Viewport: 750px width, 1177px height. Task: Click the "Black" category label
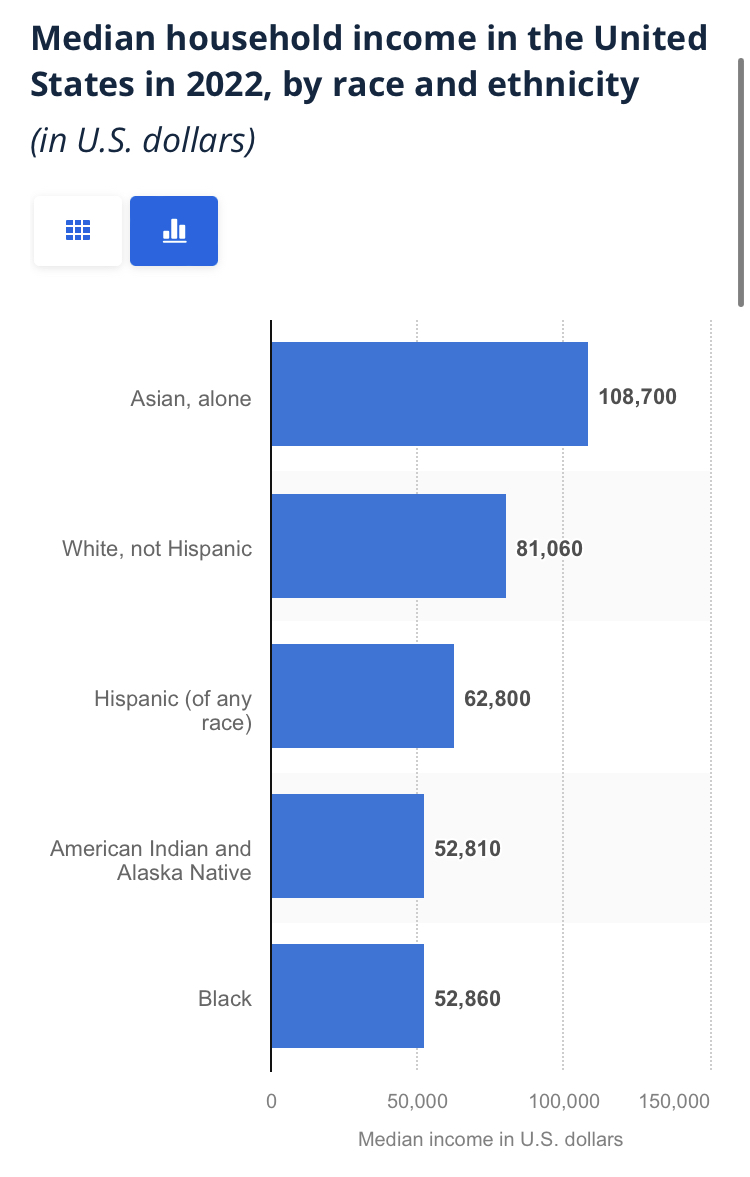225,998
